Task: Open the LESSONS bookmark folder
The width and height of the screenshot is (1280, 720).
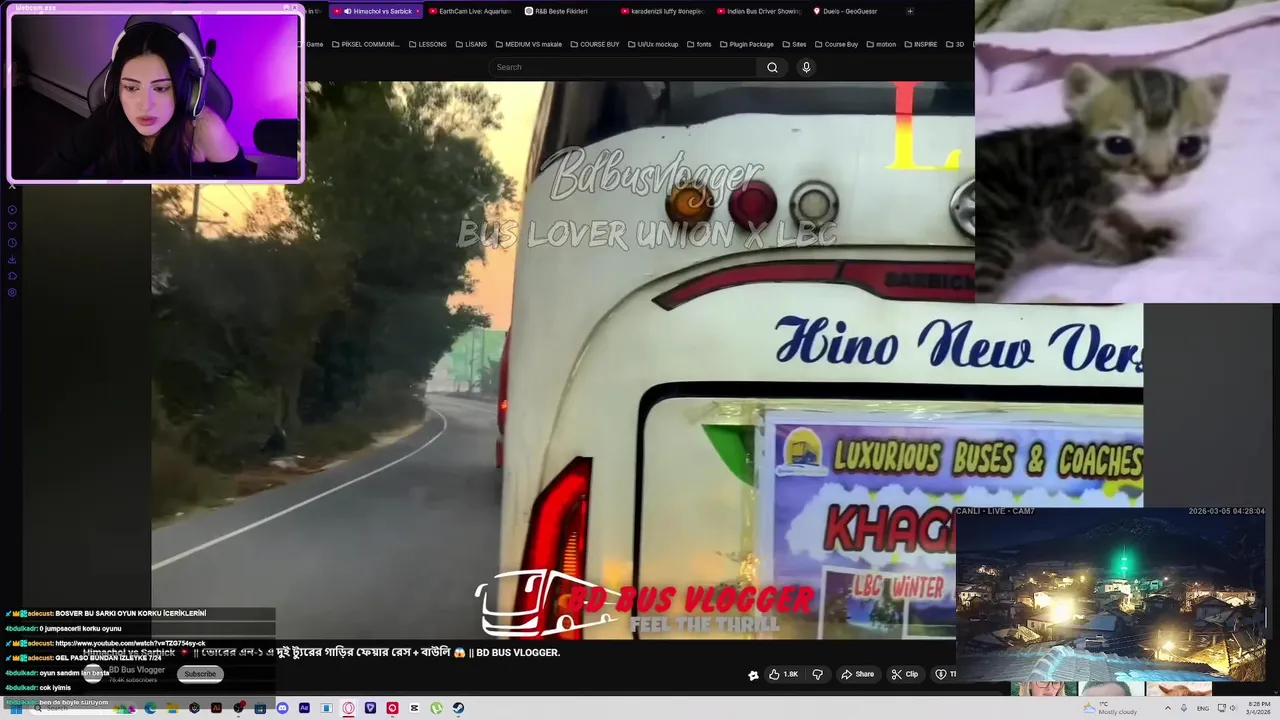Action: [428, 44]
